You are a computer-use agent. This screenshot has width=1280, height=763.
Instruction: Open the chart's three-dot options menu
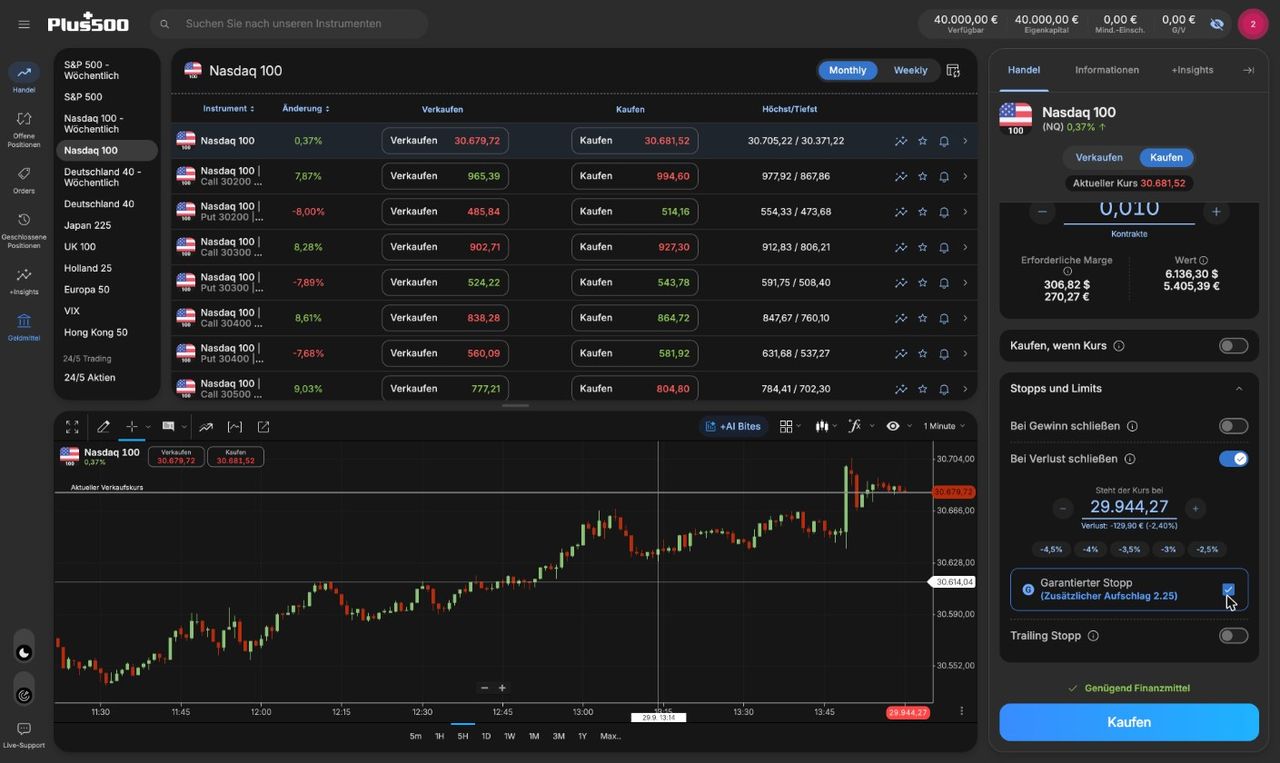coord(962,711)
